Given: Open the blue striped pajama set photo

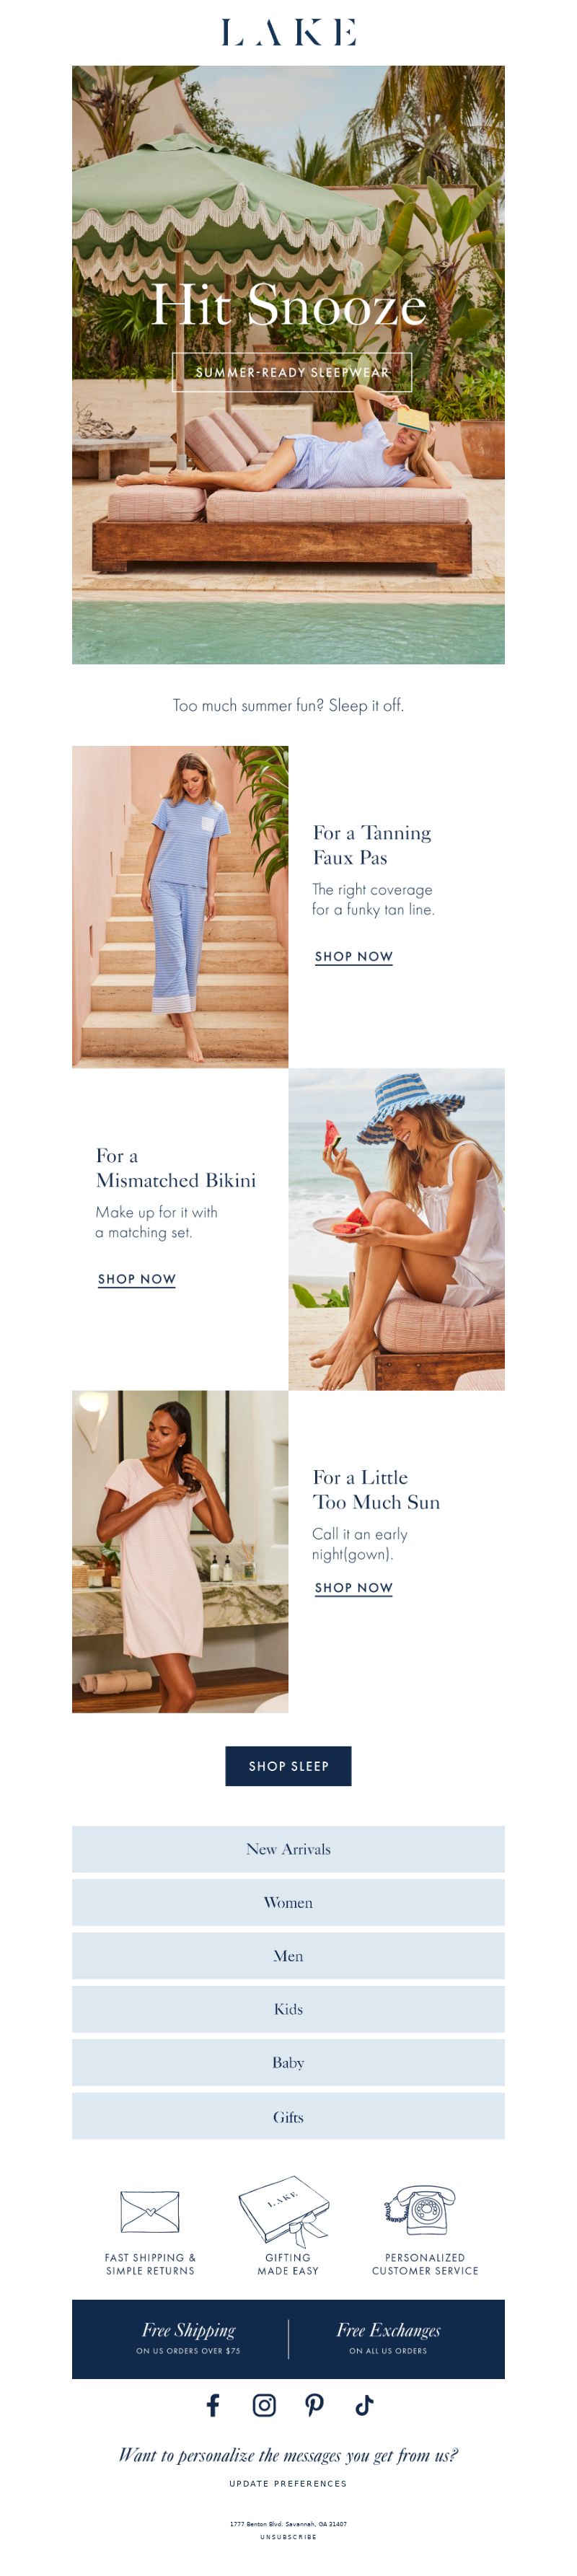Looking at the screenshot, I should (x=180, y=906).
